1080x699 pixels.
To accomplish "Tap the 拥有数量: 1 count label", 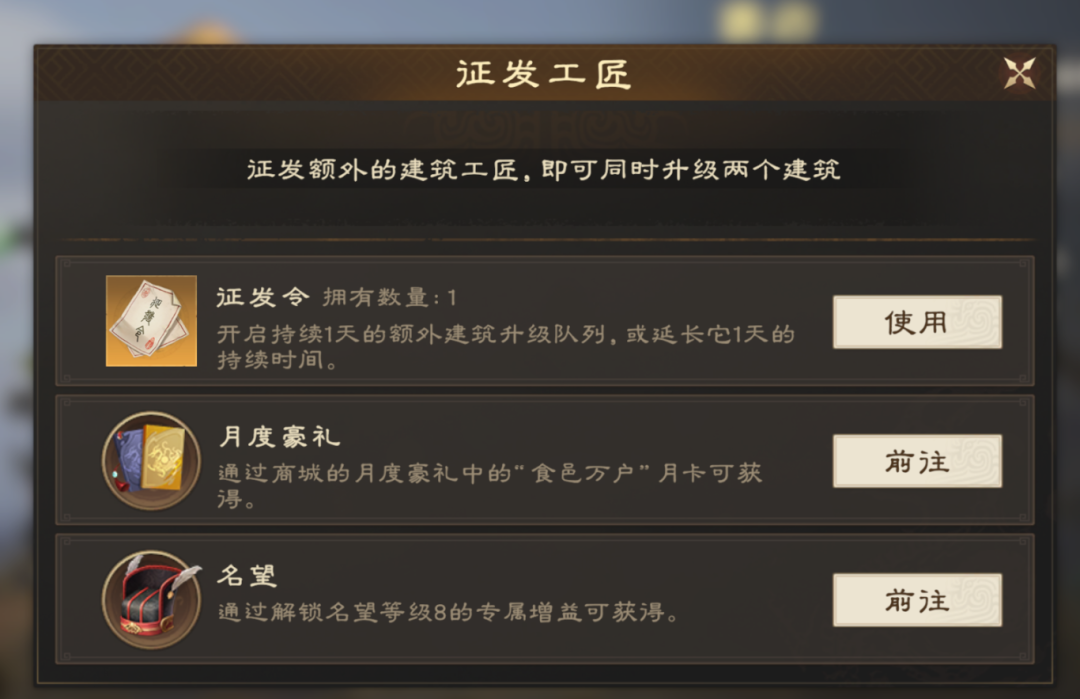I will click(x=389, y=298).
